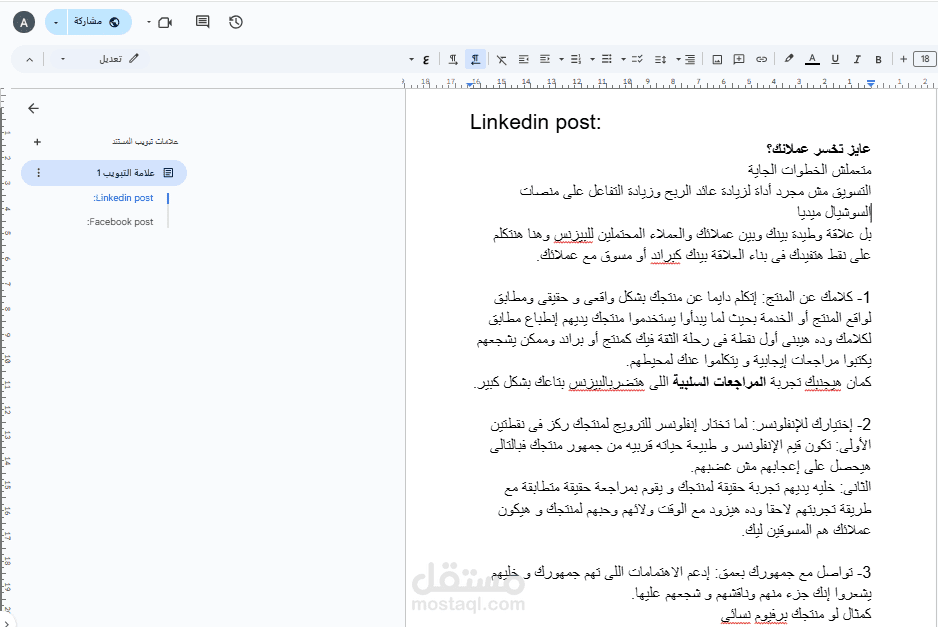
Task: Expand the input tools dropdown arrow
Action: point(411,59)
